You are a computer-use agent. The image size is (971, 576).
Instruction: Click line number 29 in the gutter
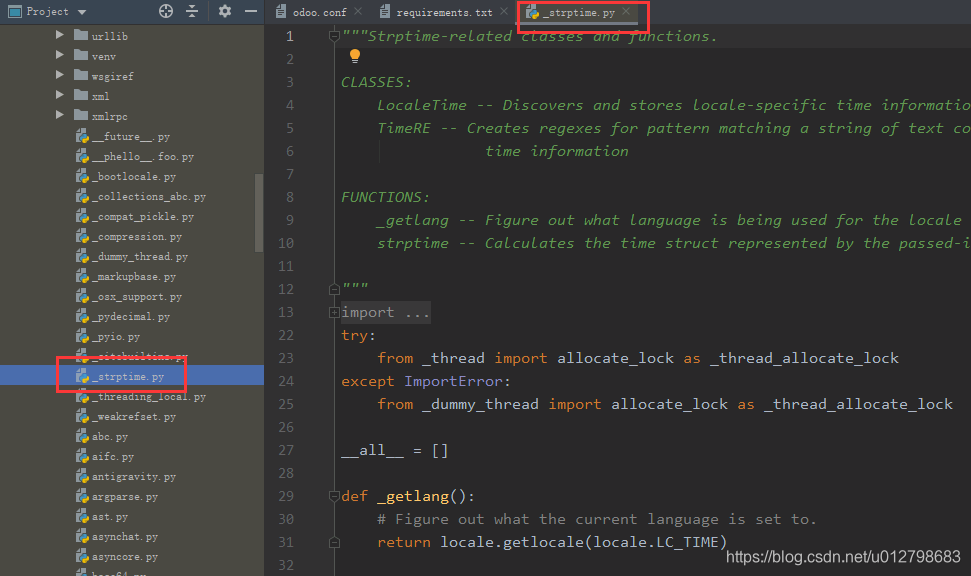pos(286,495)
